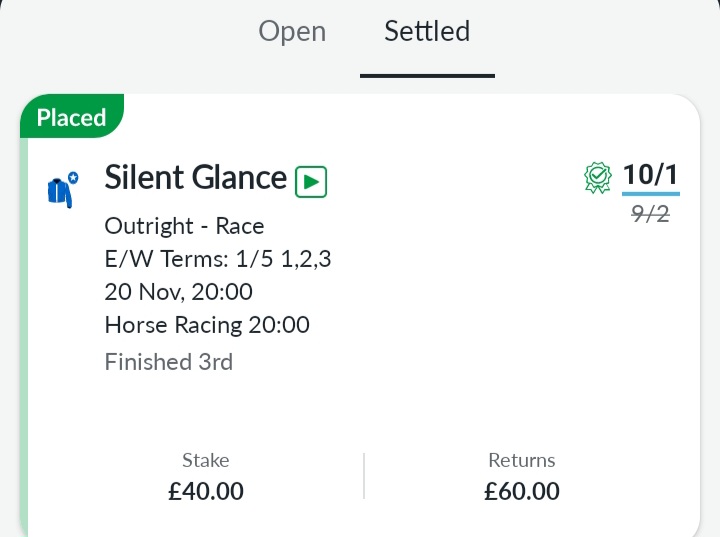Click the green Placed status badge
The image size is (720, 537).
click(x=72, y=116)
